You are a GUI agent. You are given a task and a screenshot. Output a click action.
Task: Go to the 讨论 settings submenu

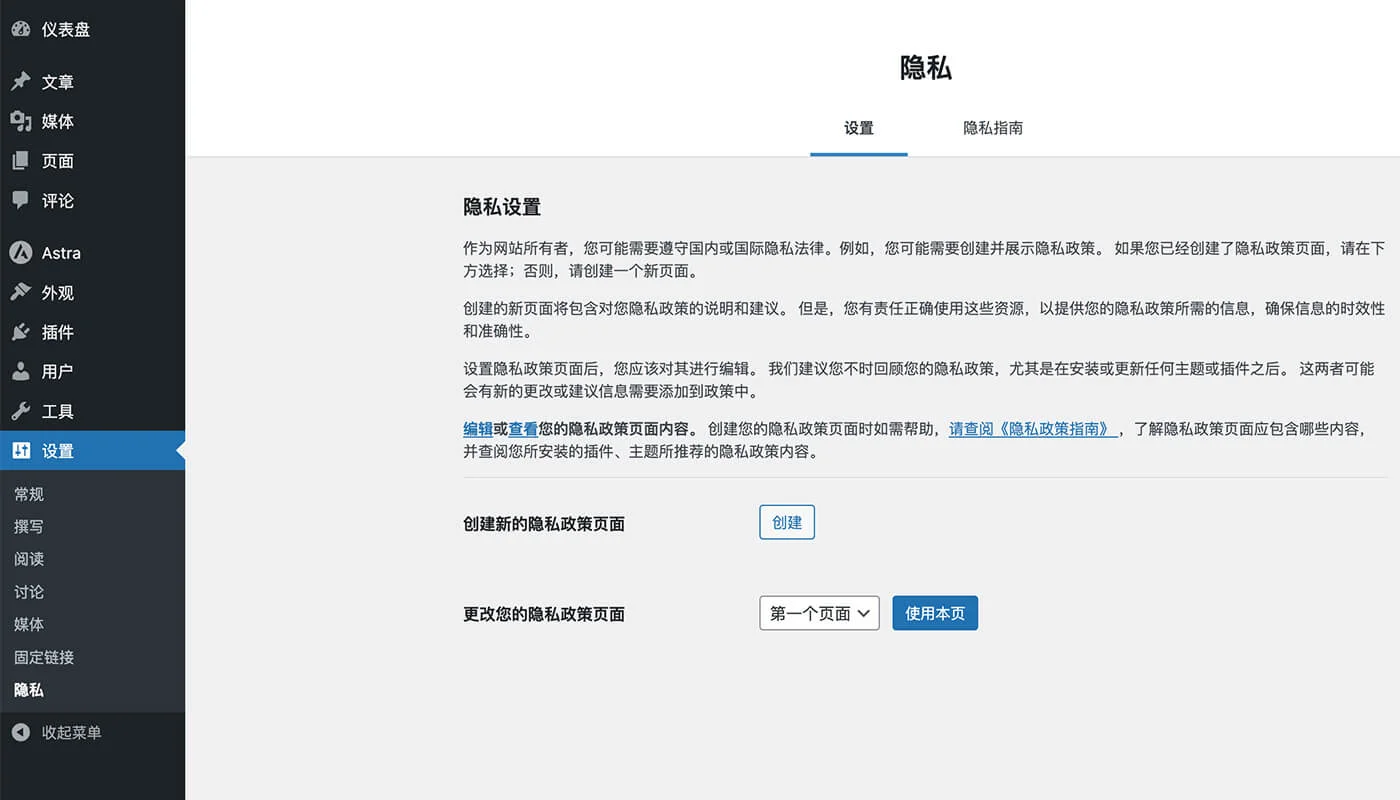(x=28, y=591)
